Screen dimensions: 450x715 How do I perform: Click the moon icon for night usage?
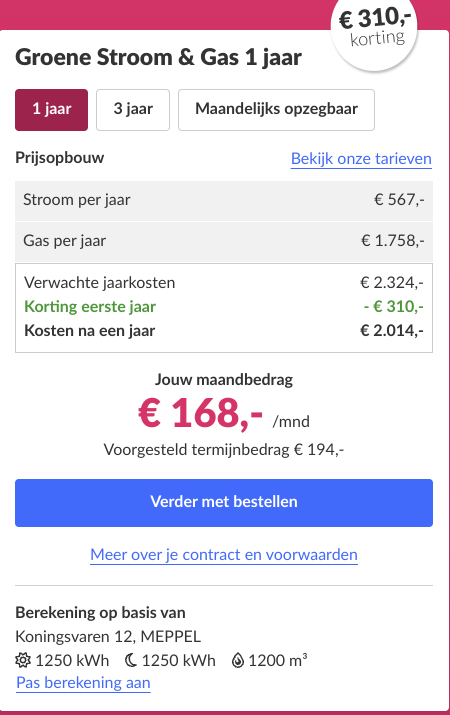click(131, 660)
